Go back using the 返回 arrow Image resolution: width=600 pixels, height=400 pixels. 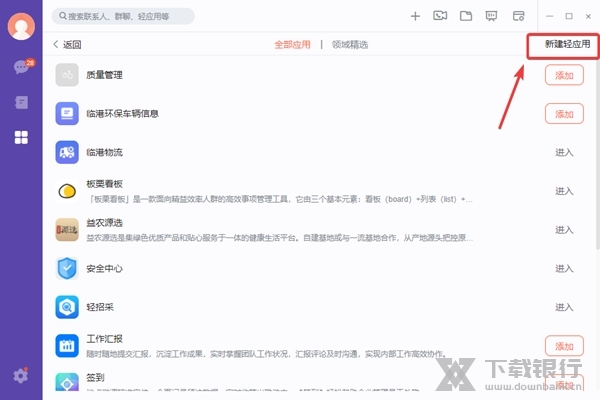coord(67,44)
